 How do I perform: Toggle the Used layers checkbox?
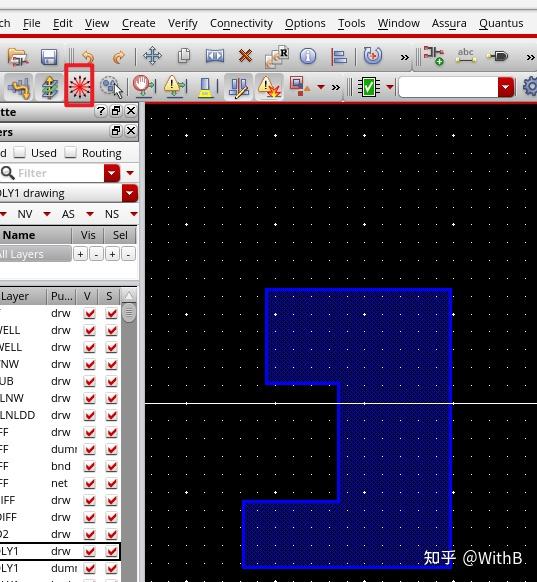point(19,153)
